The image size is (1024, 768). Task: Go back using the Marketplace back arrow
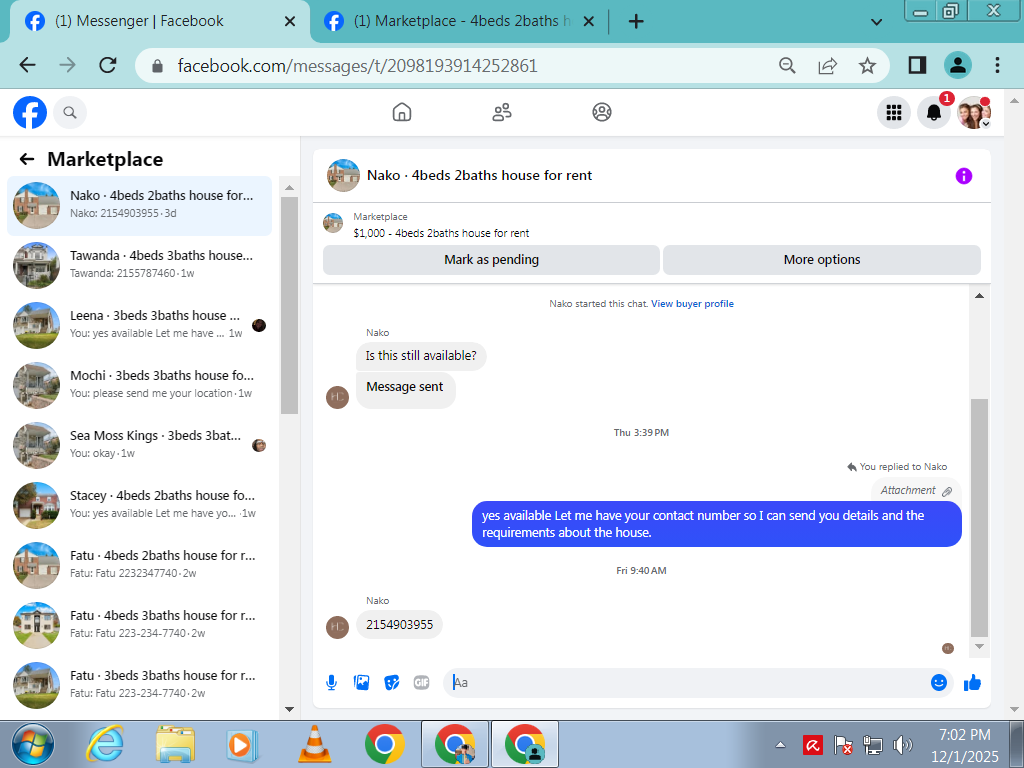27,159
